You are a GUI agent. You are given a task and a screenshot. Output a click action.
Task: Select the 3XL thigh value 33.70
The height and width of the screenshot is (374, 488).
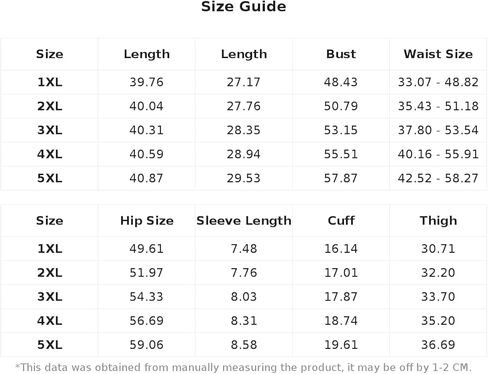[x=438, y=297]
